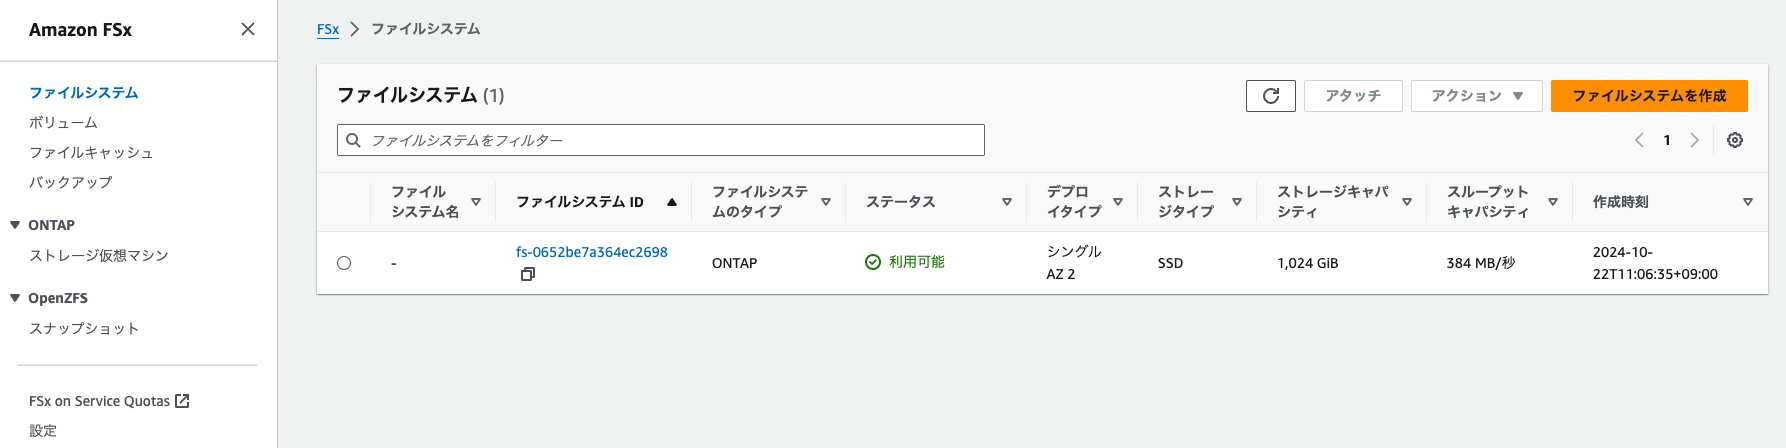The width and height of the screenshot is (1786, 448).
Task: Open file system link fs-0652be7a364ec2698
Action: (592, 252)
